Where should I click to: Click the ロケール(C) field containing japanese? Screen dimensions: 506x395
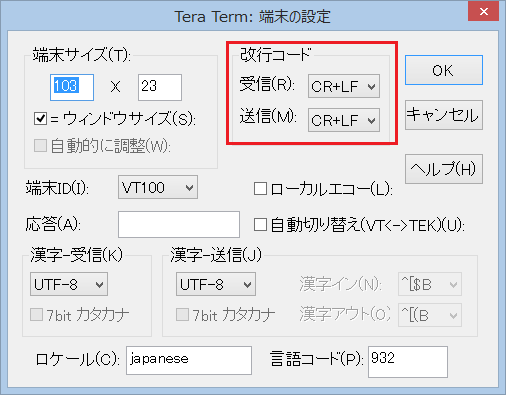pyautogui.click(x=189, y=360)
